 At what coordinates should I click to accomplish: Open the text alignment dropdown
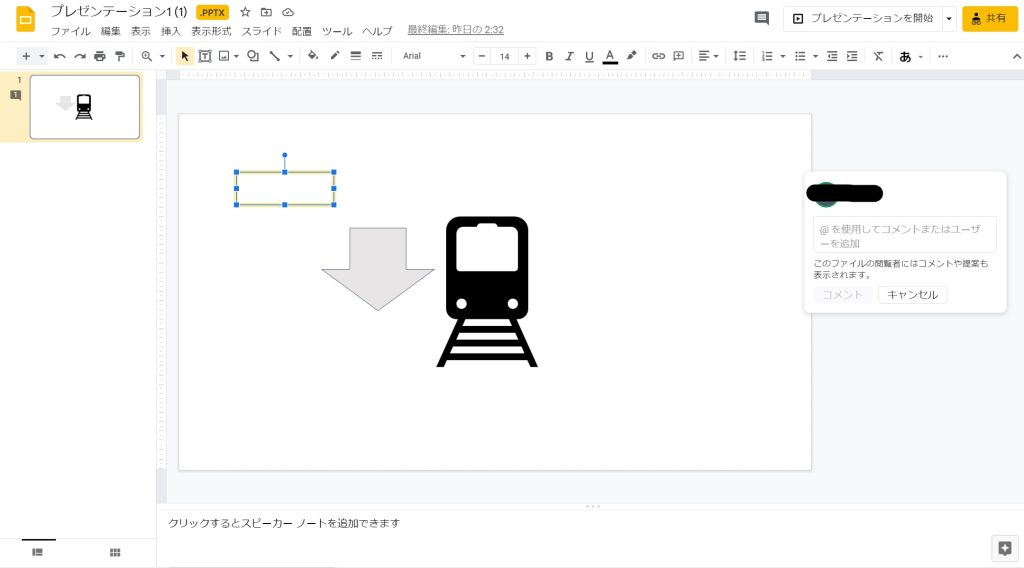(708, 56)
